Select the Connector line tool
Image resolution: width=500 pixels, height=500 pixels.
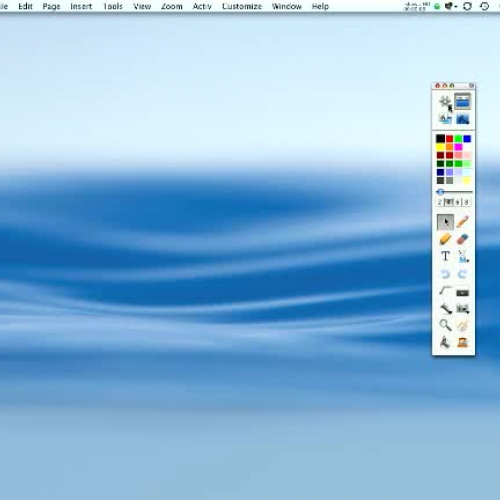(x=445, y=291)
